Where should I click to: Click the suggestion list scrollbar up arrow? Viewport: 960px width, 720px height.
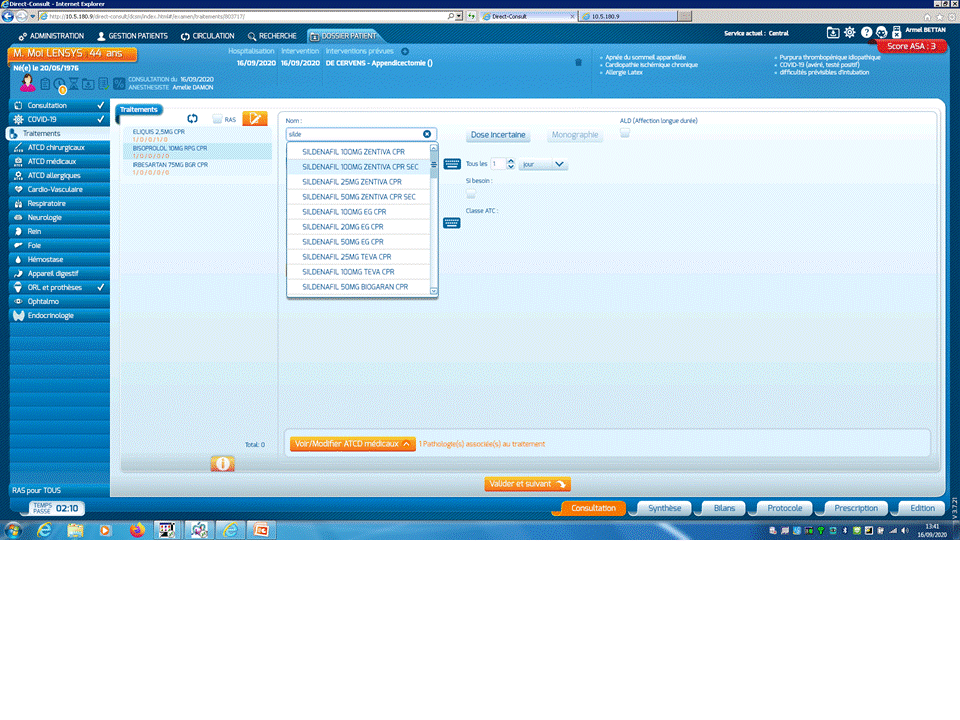[x=434, y=148]
